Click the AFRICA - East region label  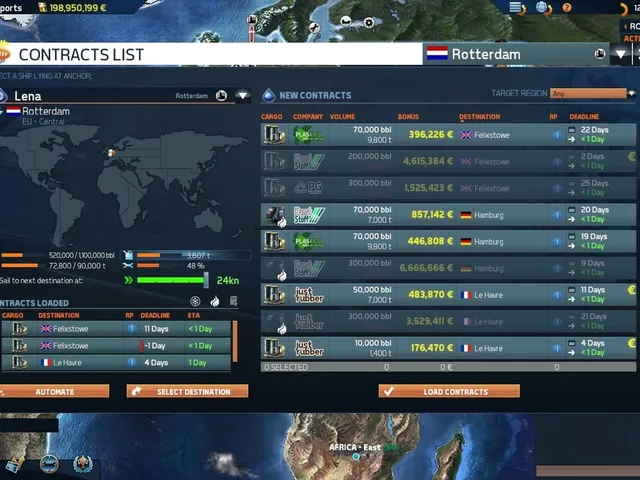(355, 447)
